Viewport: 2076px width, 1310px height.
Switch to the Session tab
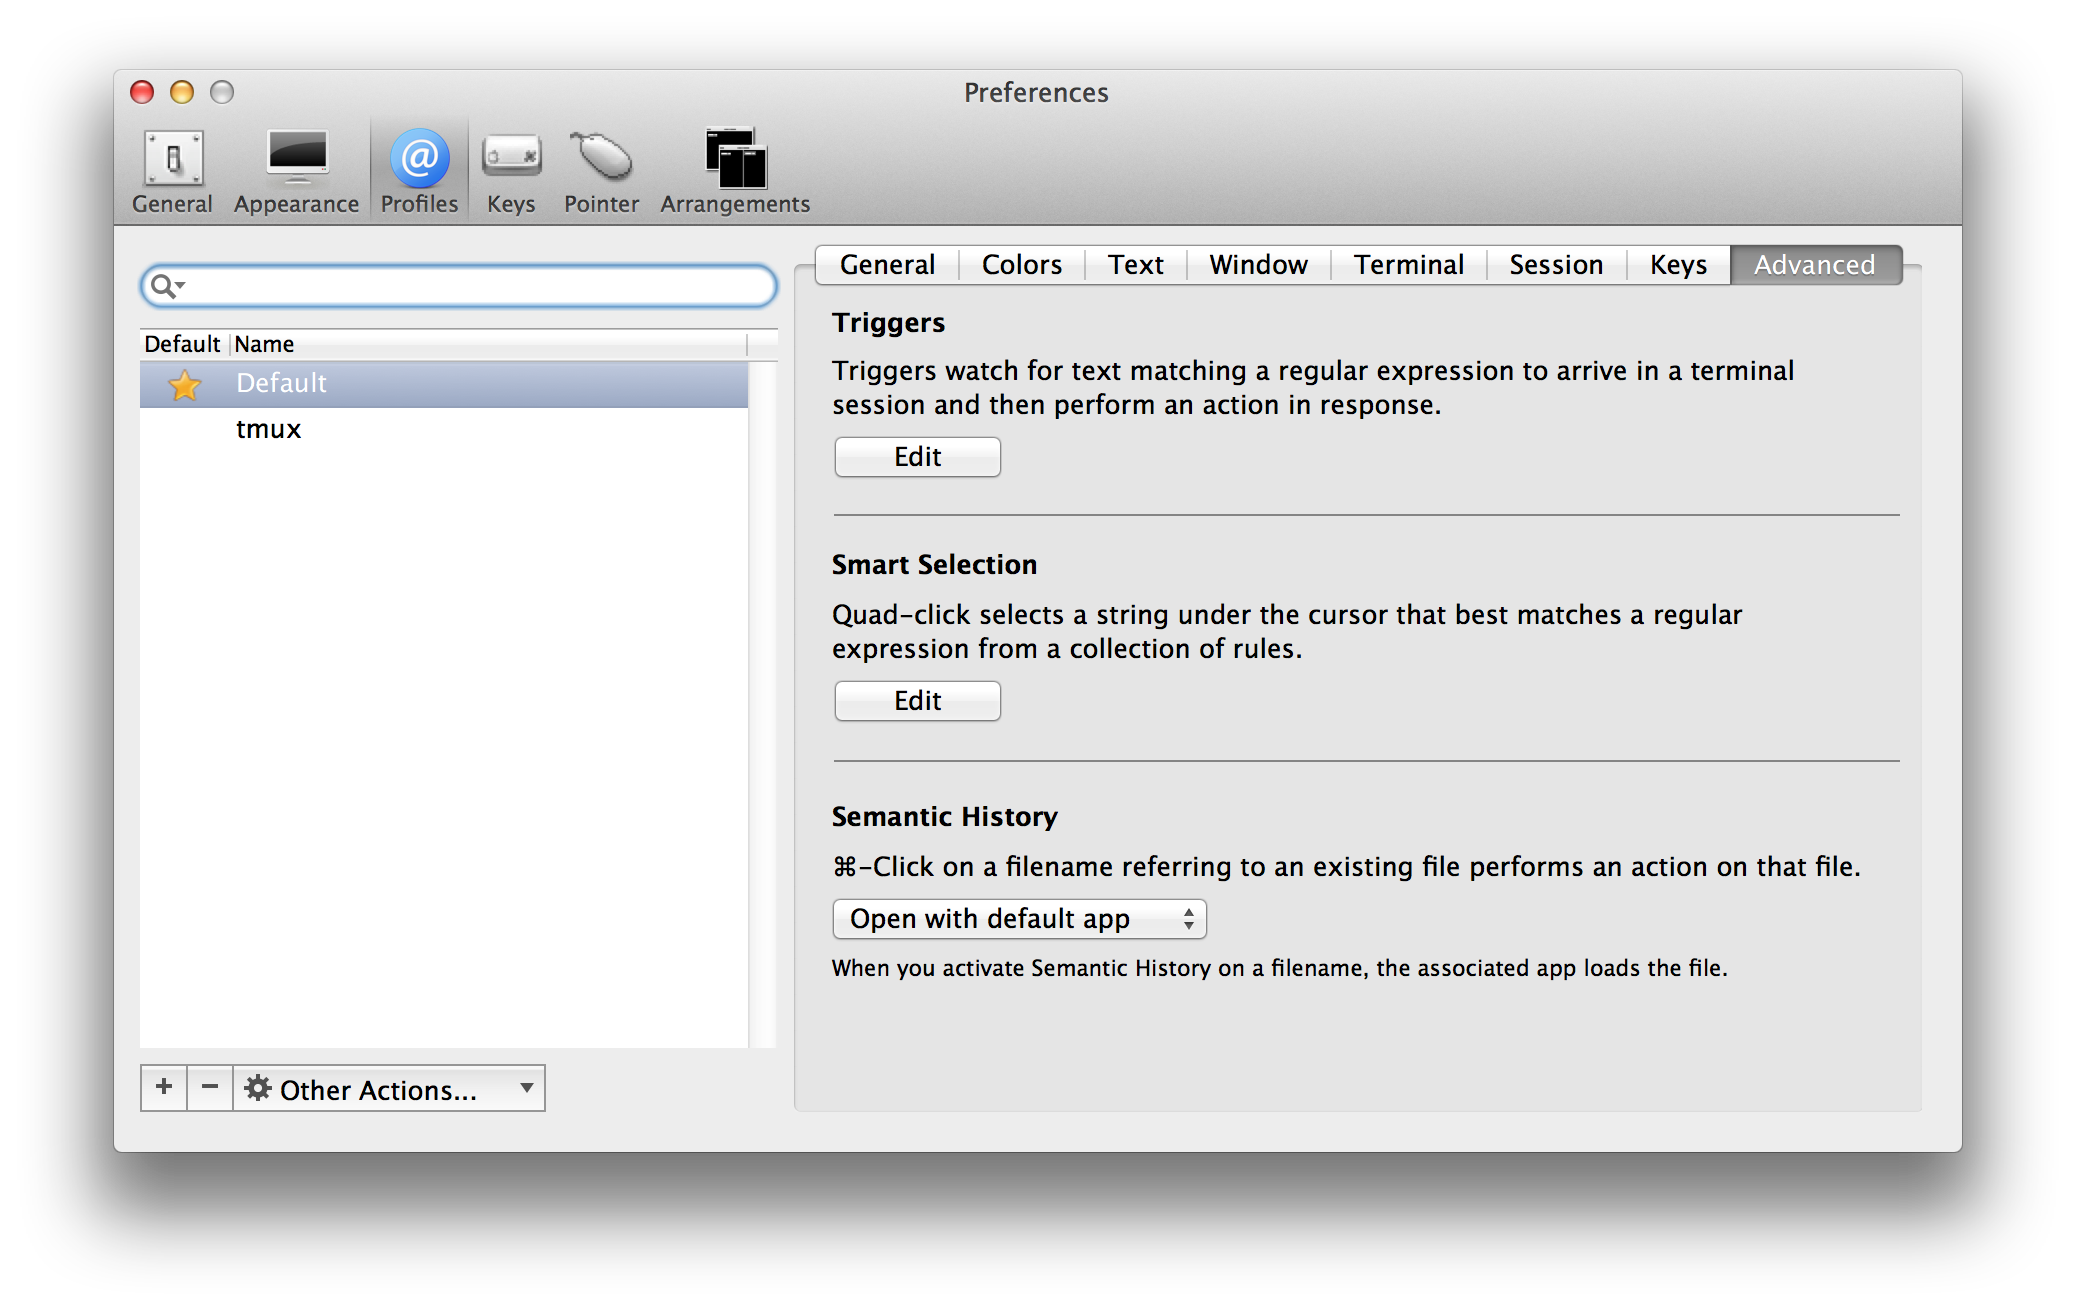point(1555,265)
